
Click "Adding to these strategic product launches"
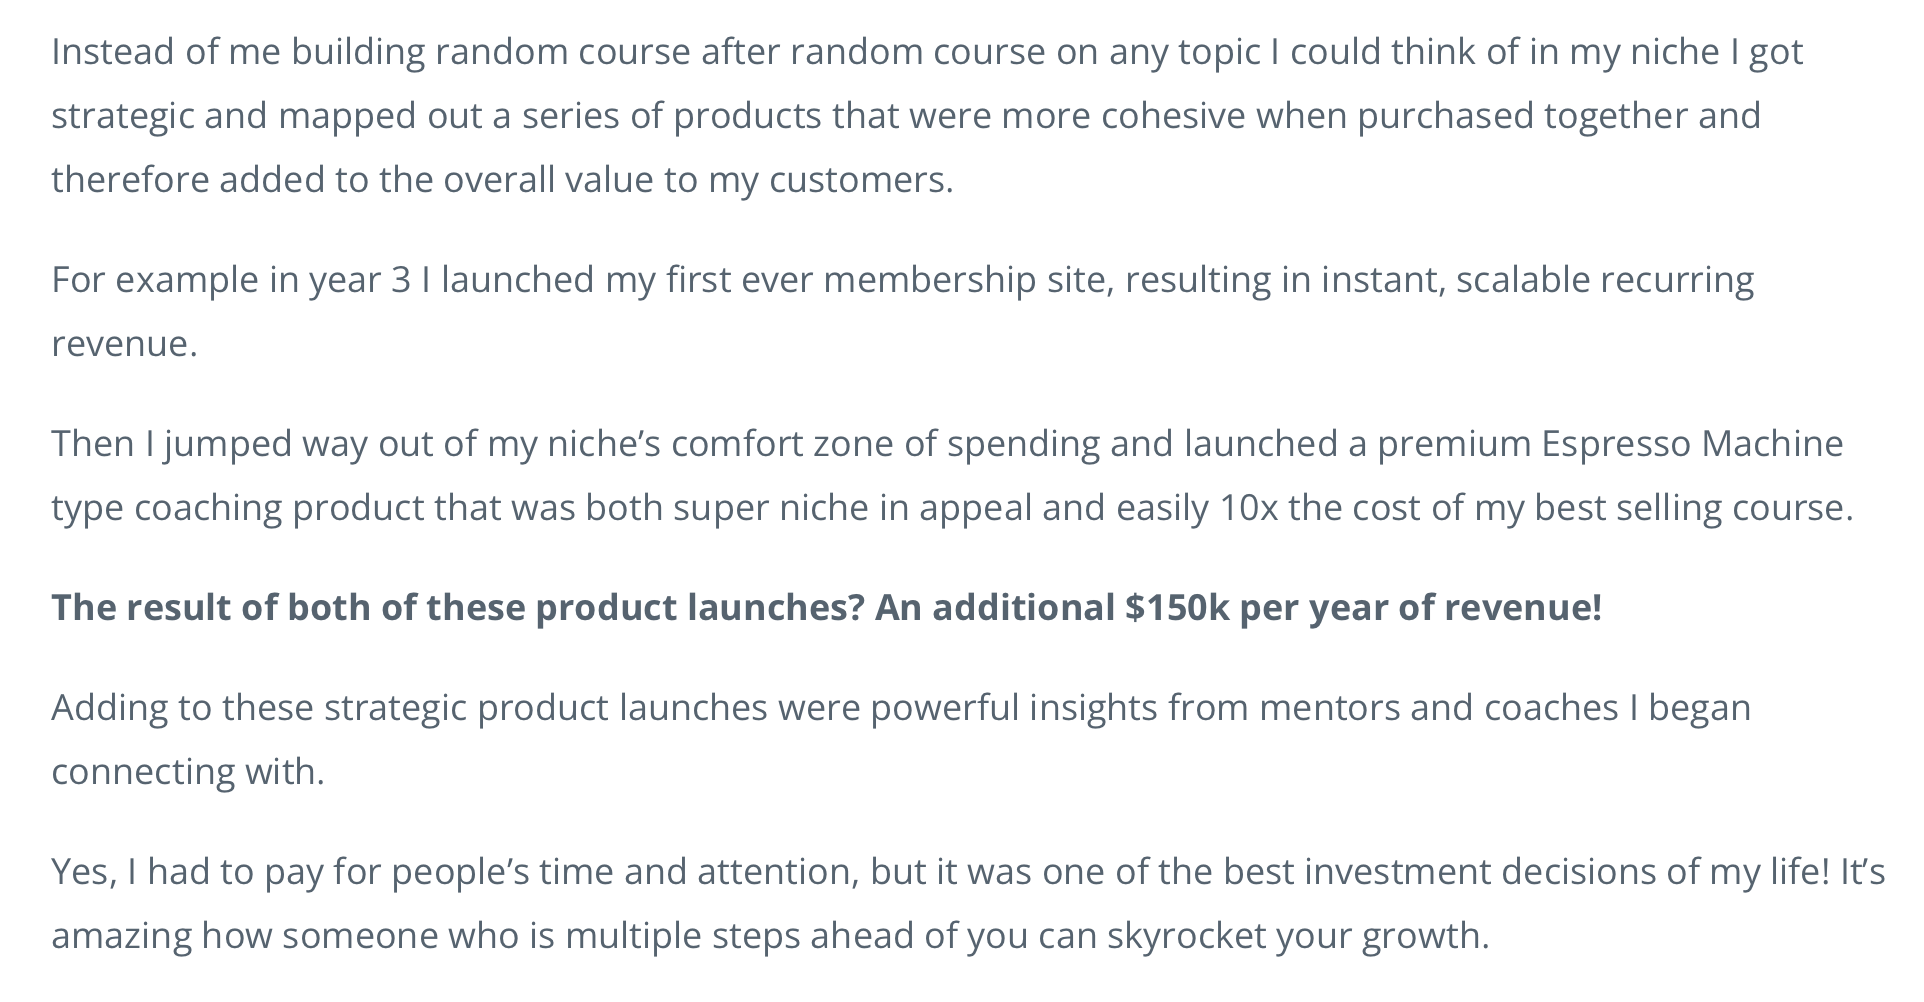click(409, 708)
